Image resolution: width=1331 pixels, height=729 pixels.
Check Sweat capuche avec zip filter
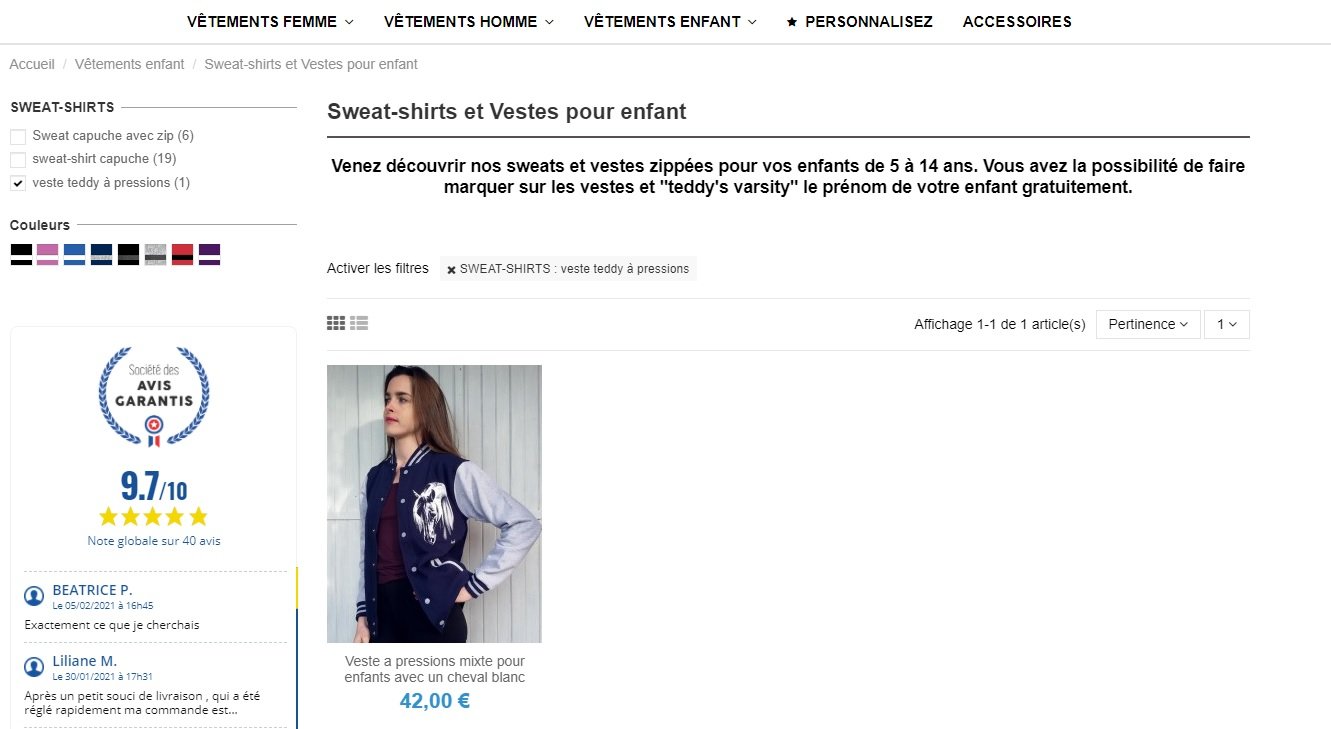click(18, 137)
